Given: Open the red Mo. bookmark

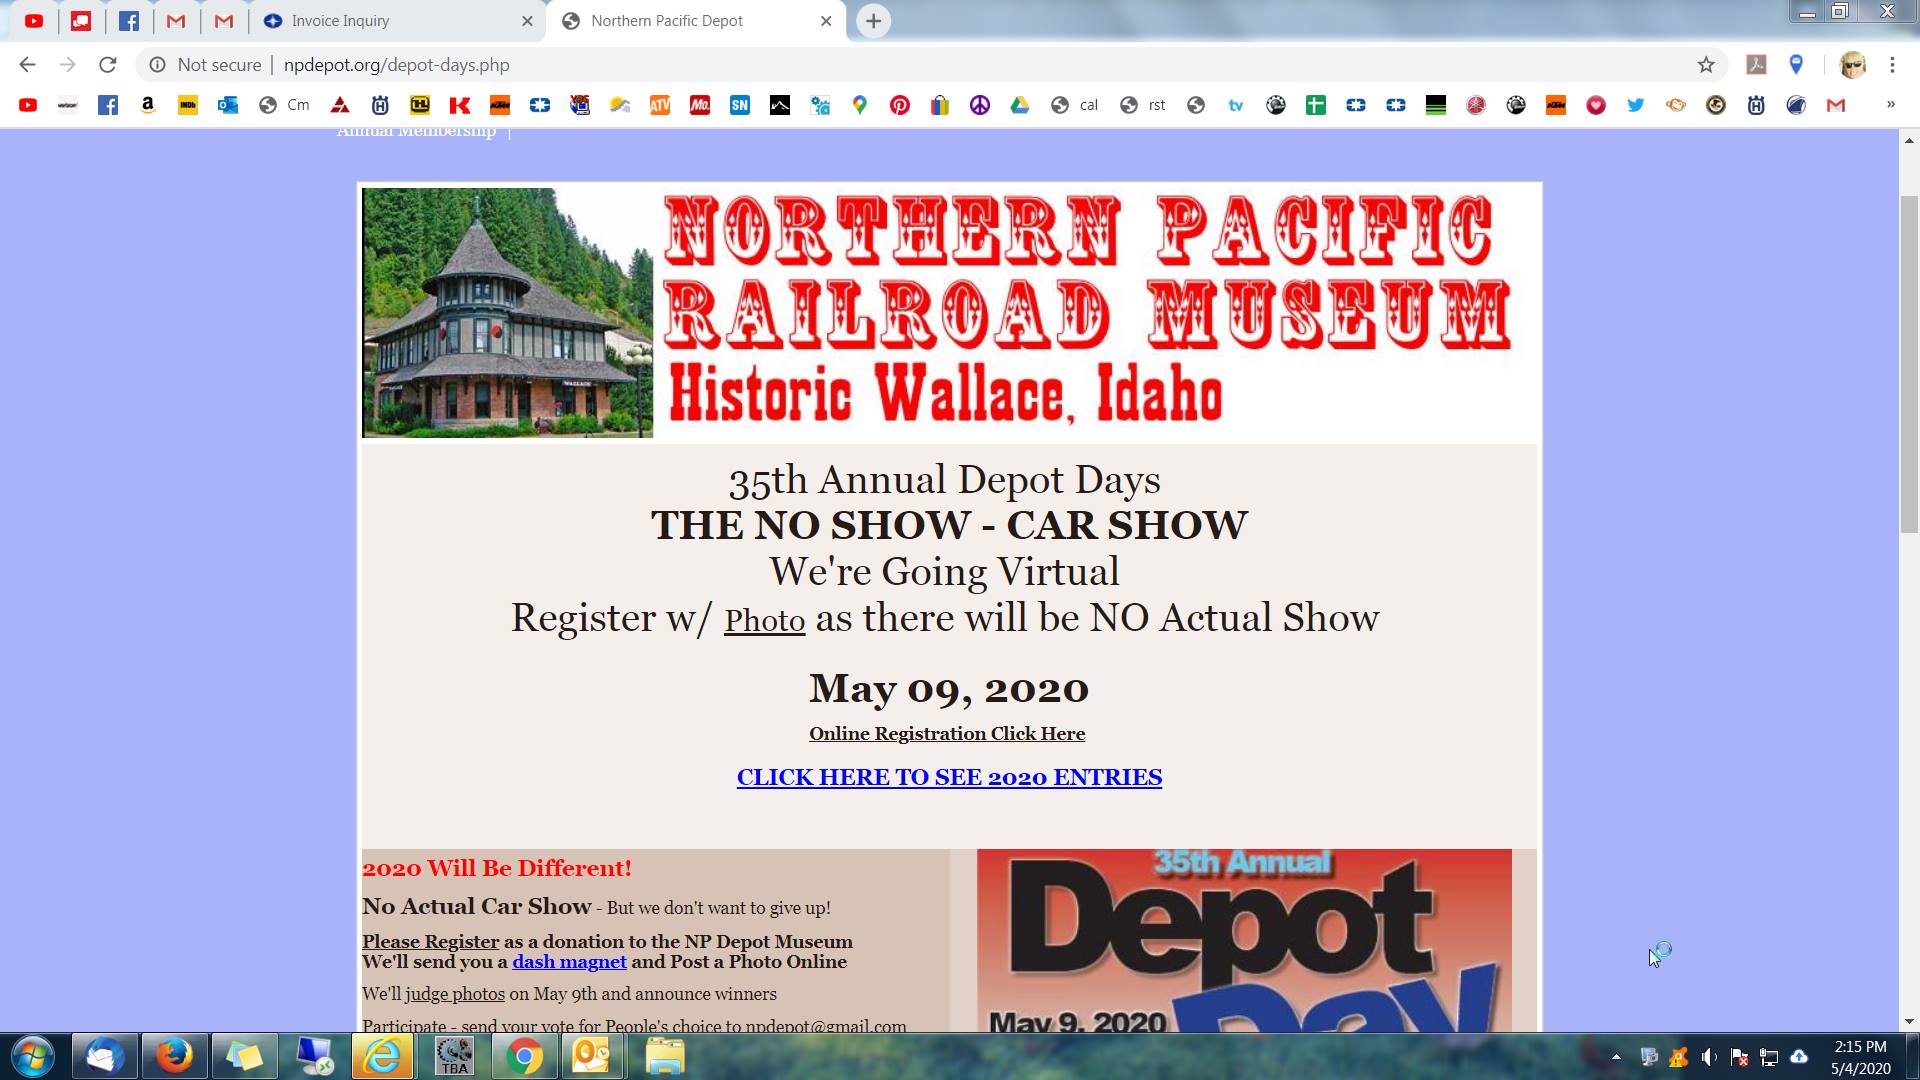Looking at the screenshot, I should (x=700, y=105).
